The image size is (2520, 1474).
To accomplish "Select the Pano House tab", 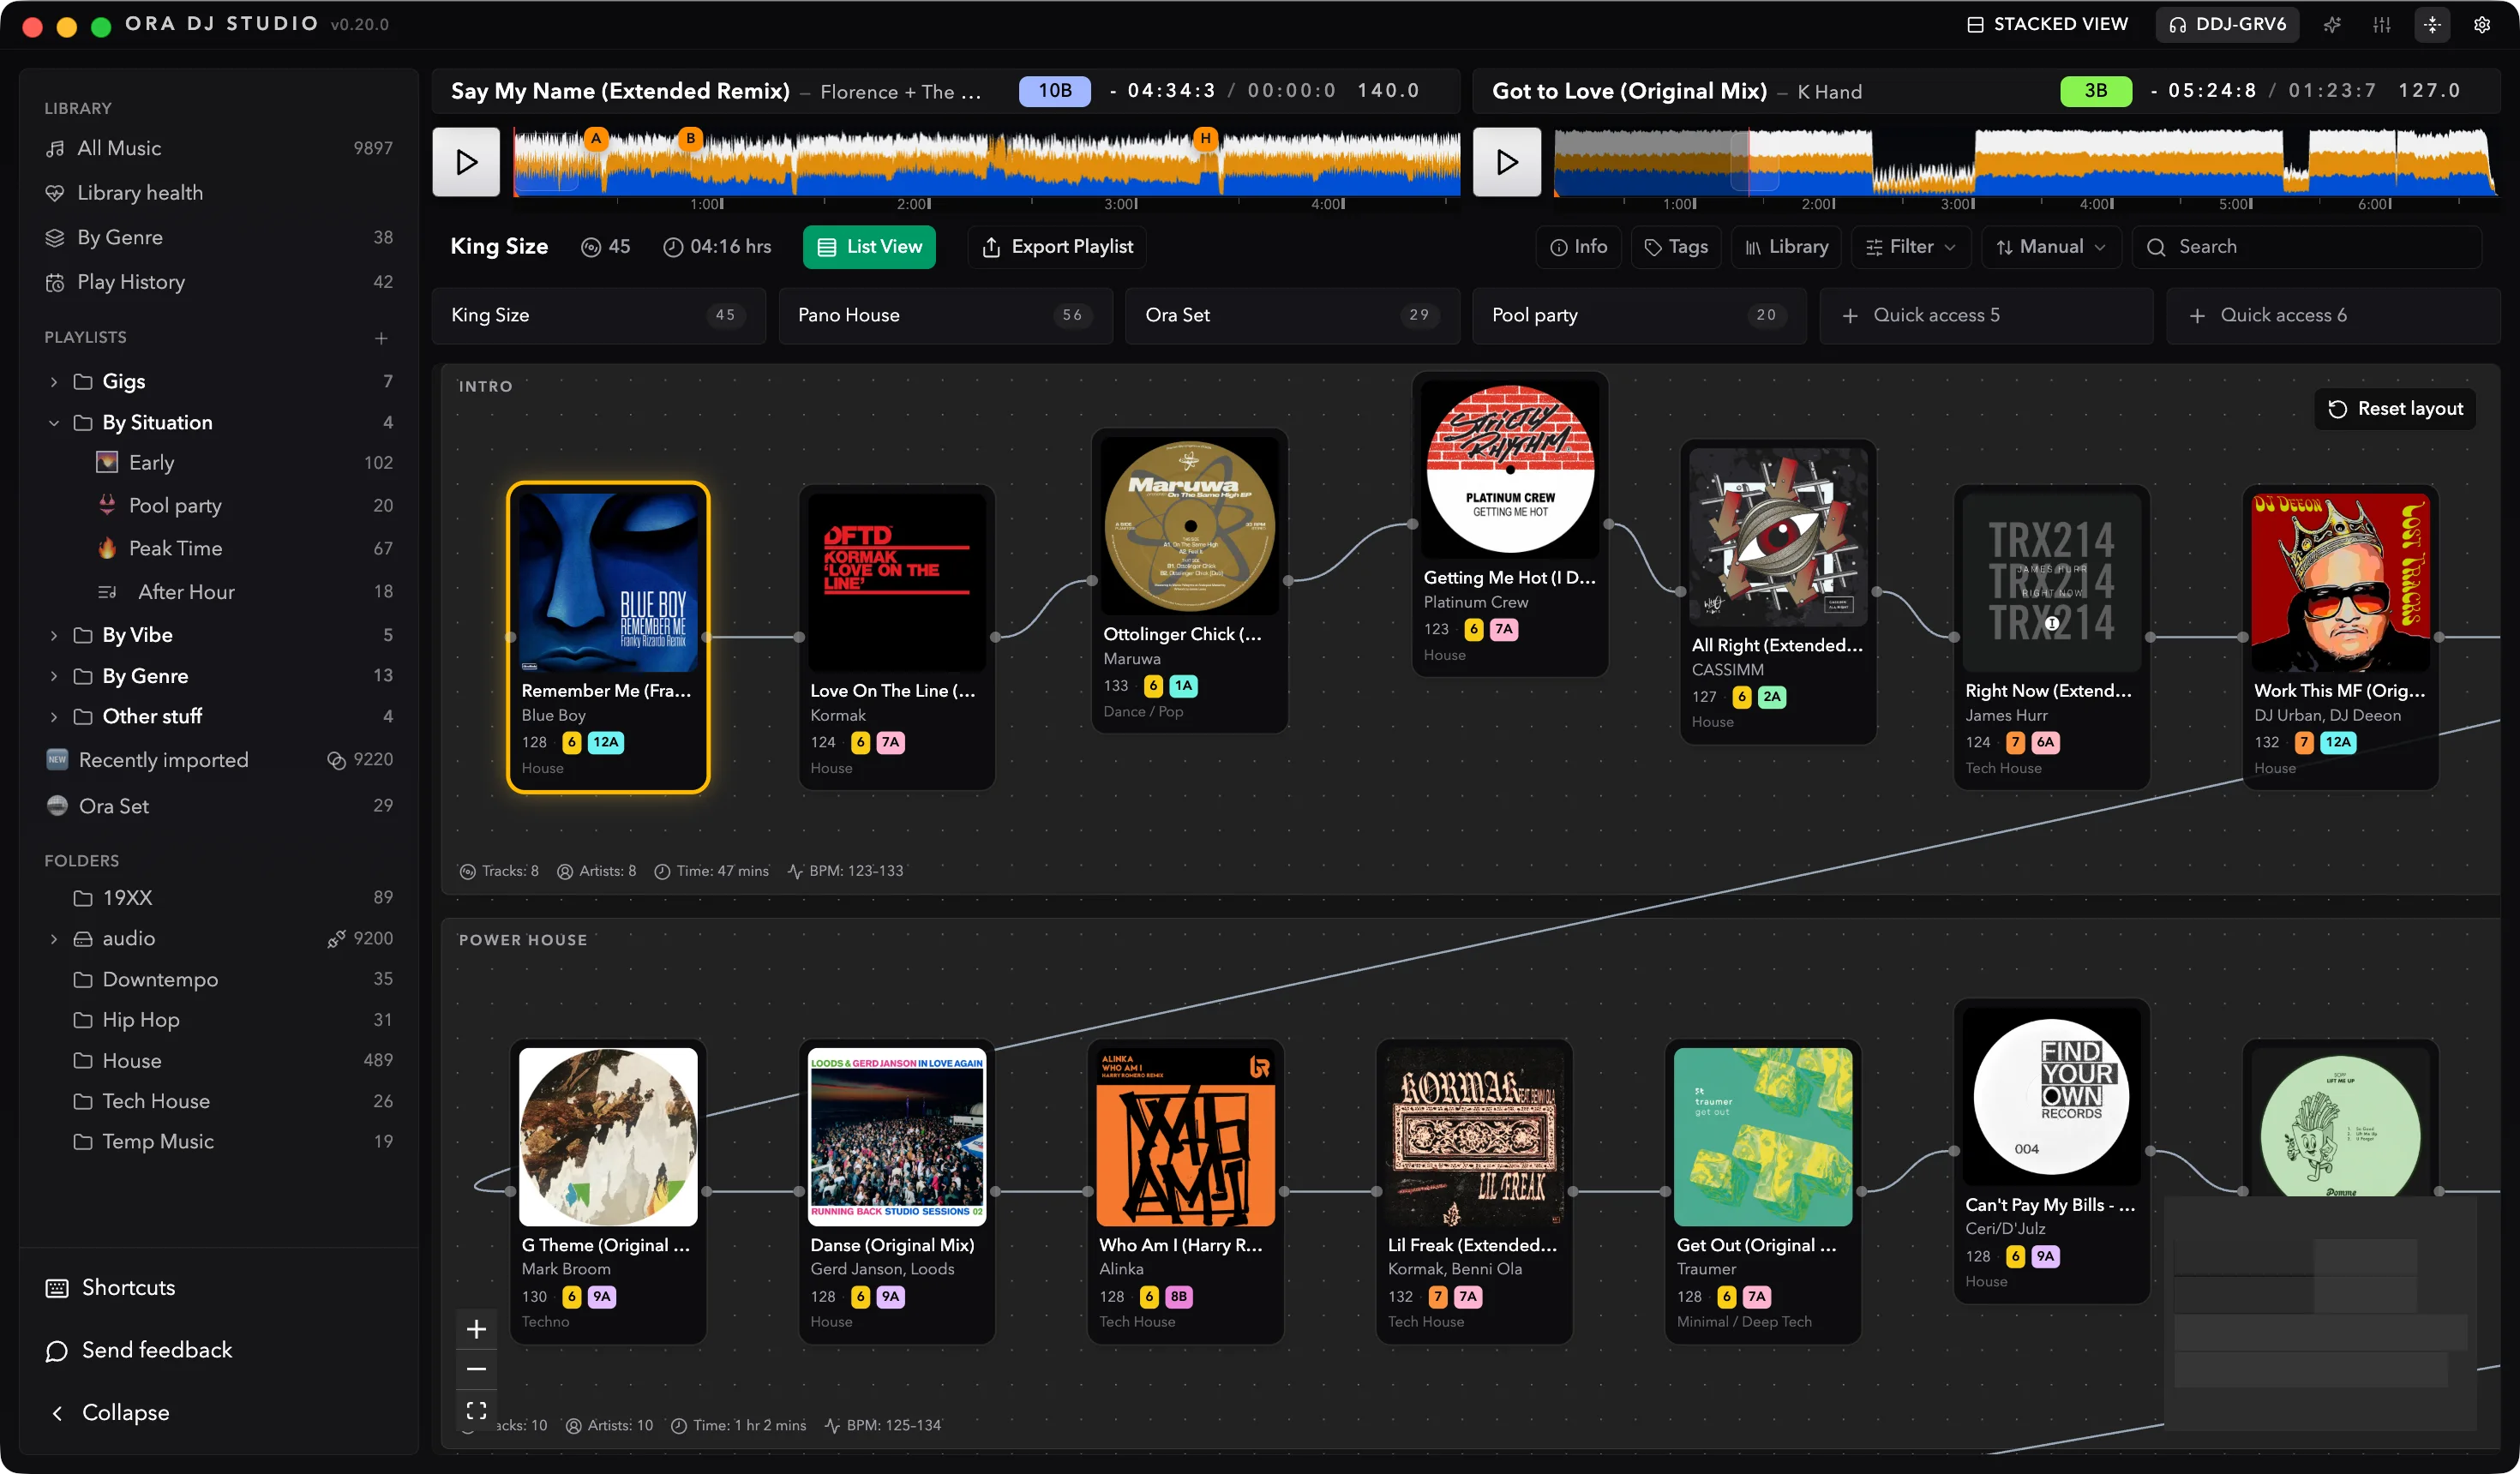I will coord(945,316).
